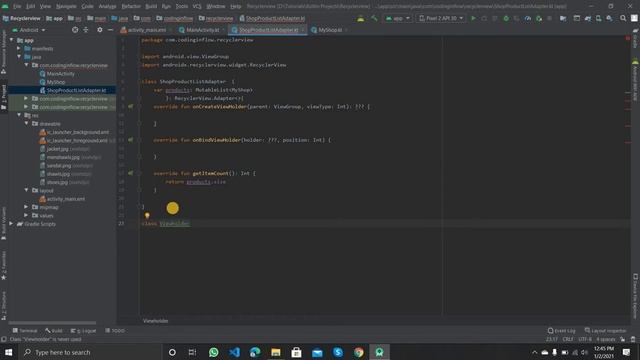
Task: Open the Event Log
Action: tap(562, 331)
